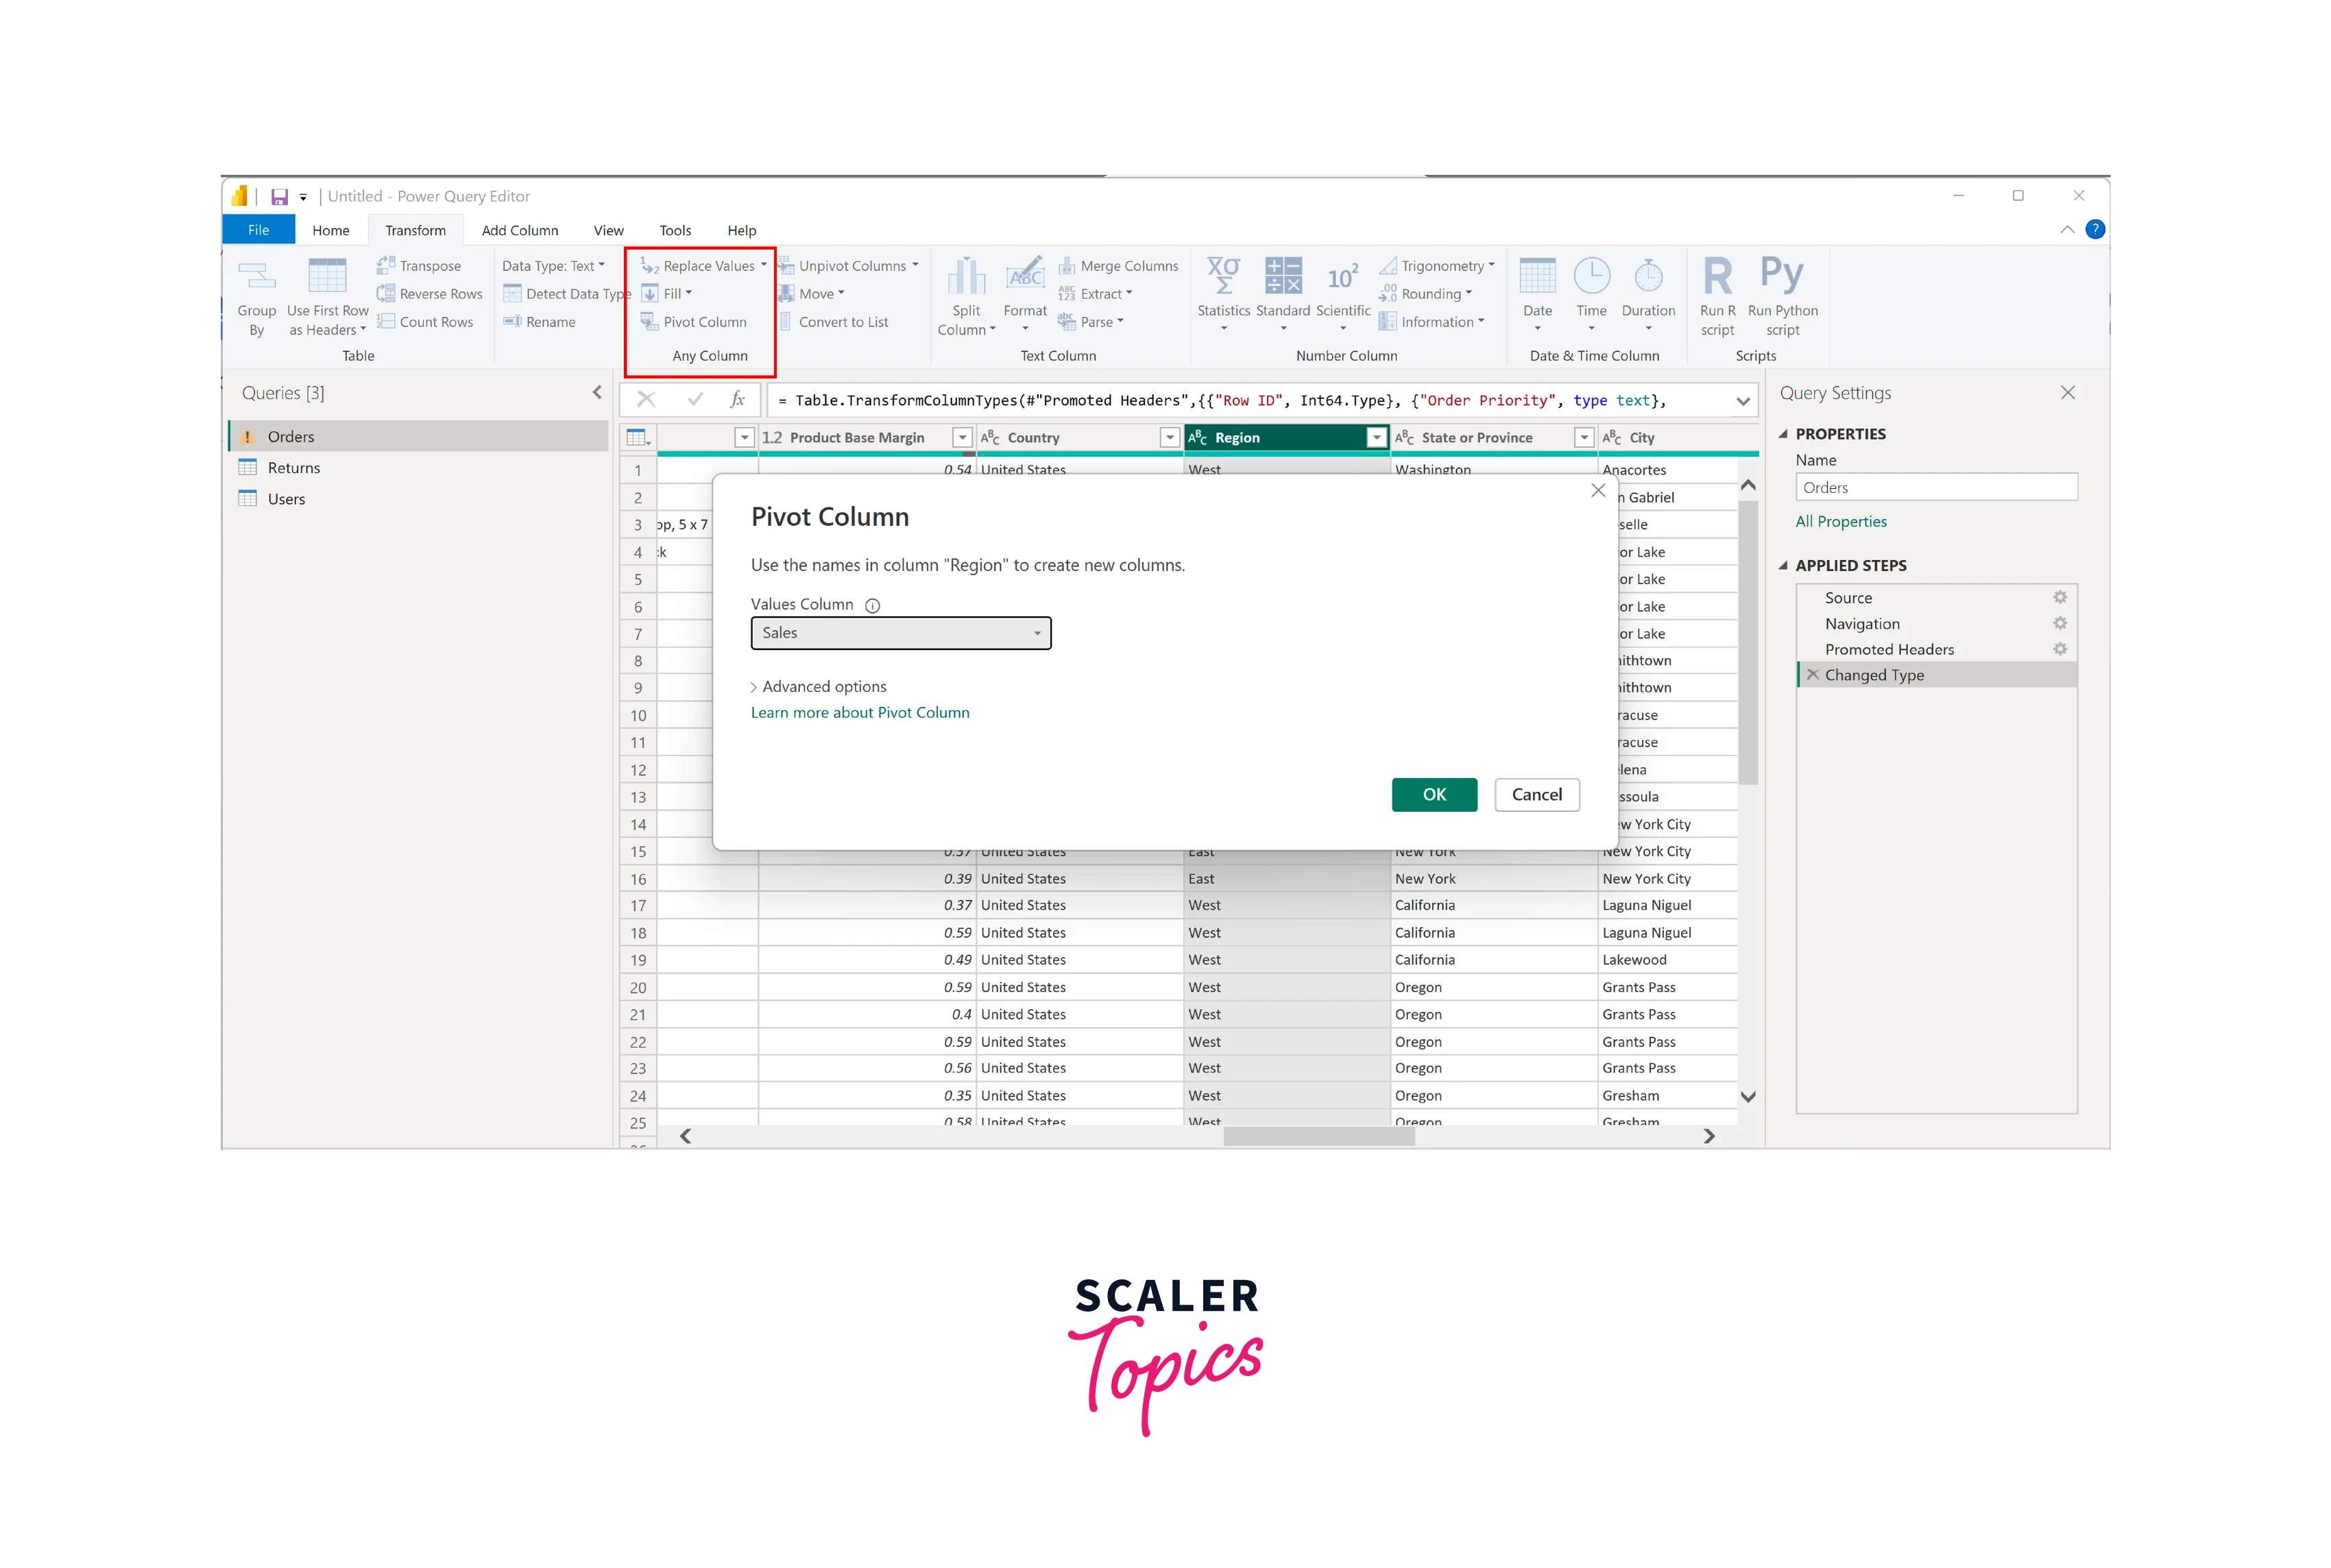Click the Values Column info icon
Viewport: 2331px width, 1568px height.
[x=872, y=605]
